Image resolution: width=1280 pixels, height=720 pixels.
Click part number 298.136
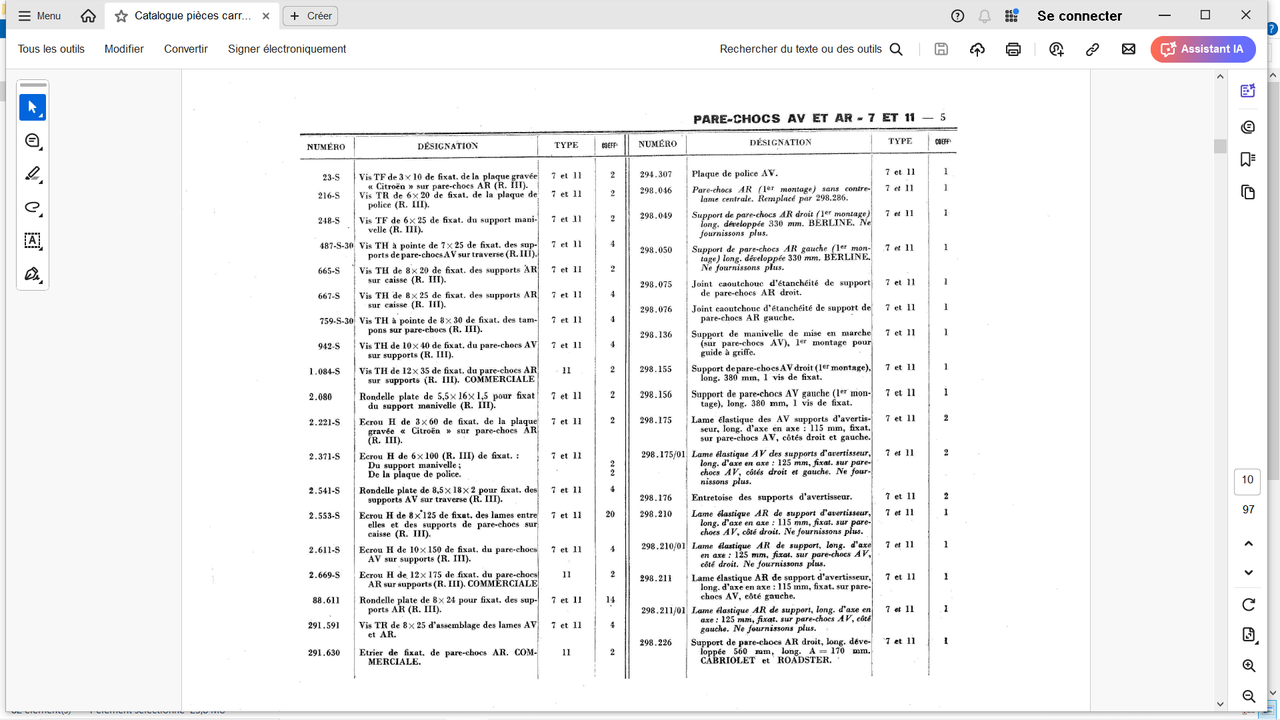[x=656, y=335]
